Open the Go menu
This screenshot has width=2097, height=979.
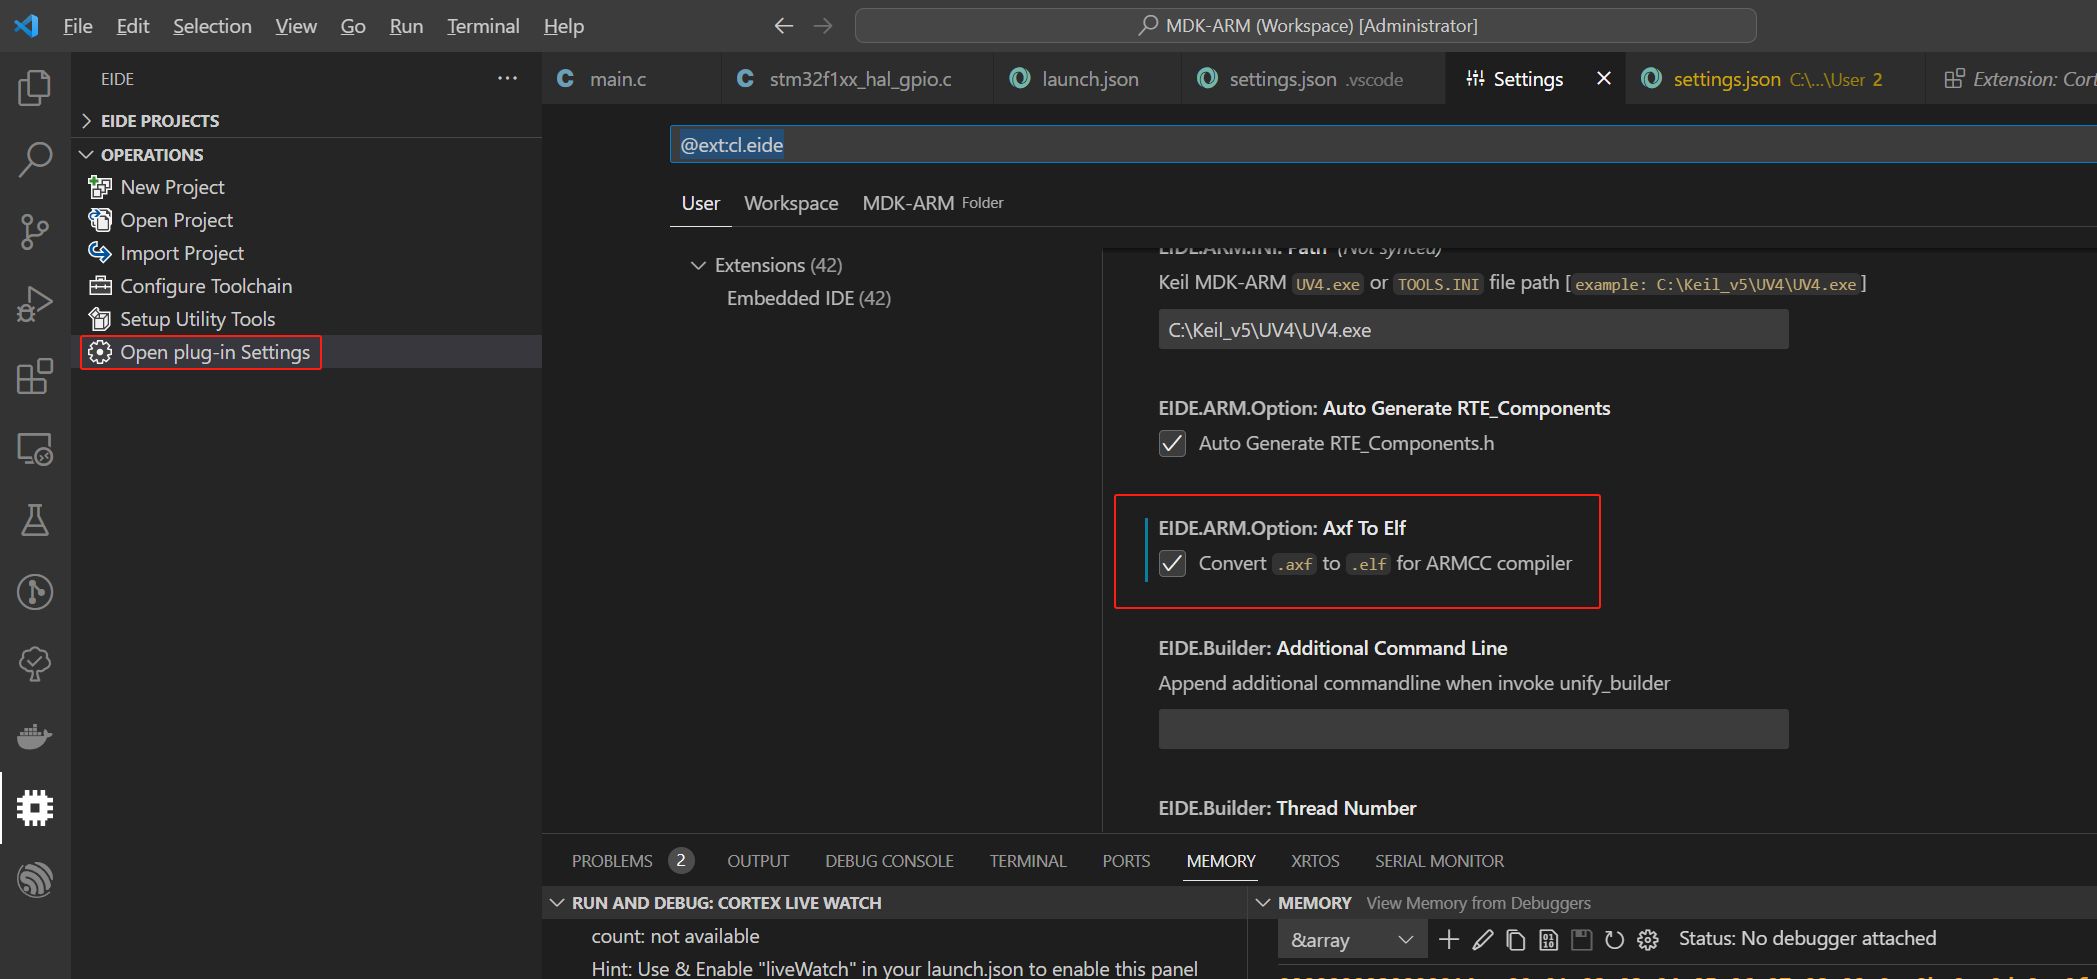(353, 26)
